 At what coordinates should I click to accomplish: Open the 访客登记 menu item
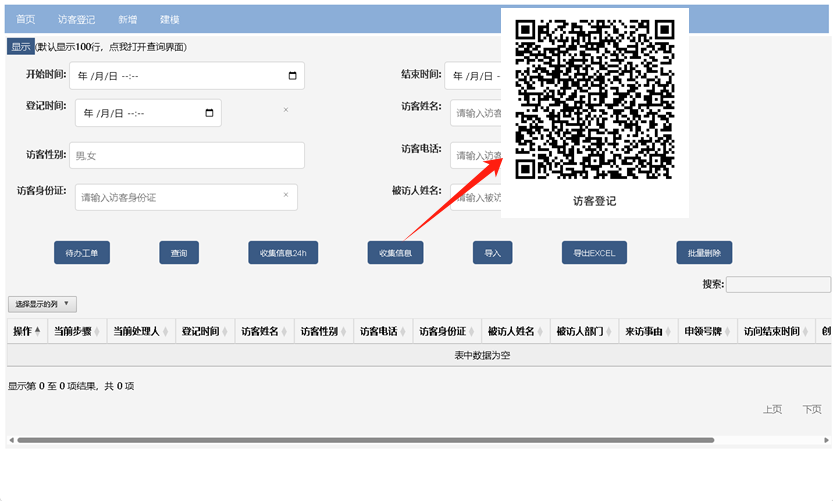pos(76,20)
